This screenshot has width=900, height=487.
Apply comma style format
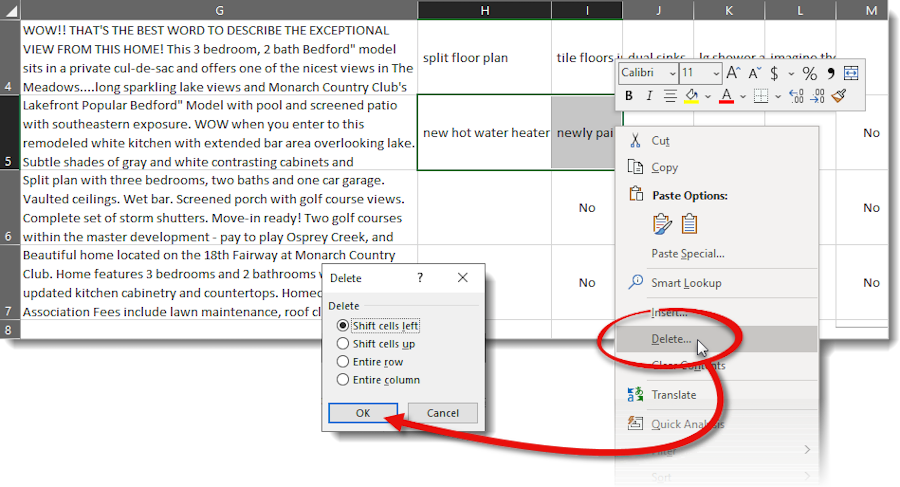(x=831, y=74)
